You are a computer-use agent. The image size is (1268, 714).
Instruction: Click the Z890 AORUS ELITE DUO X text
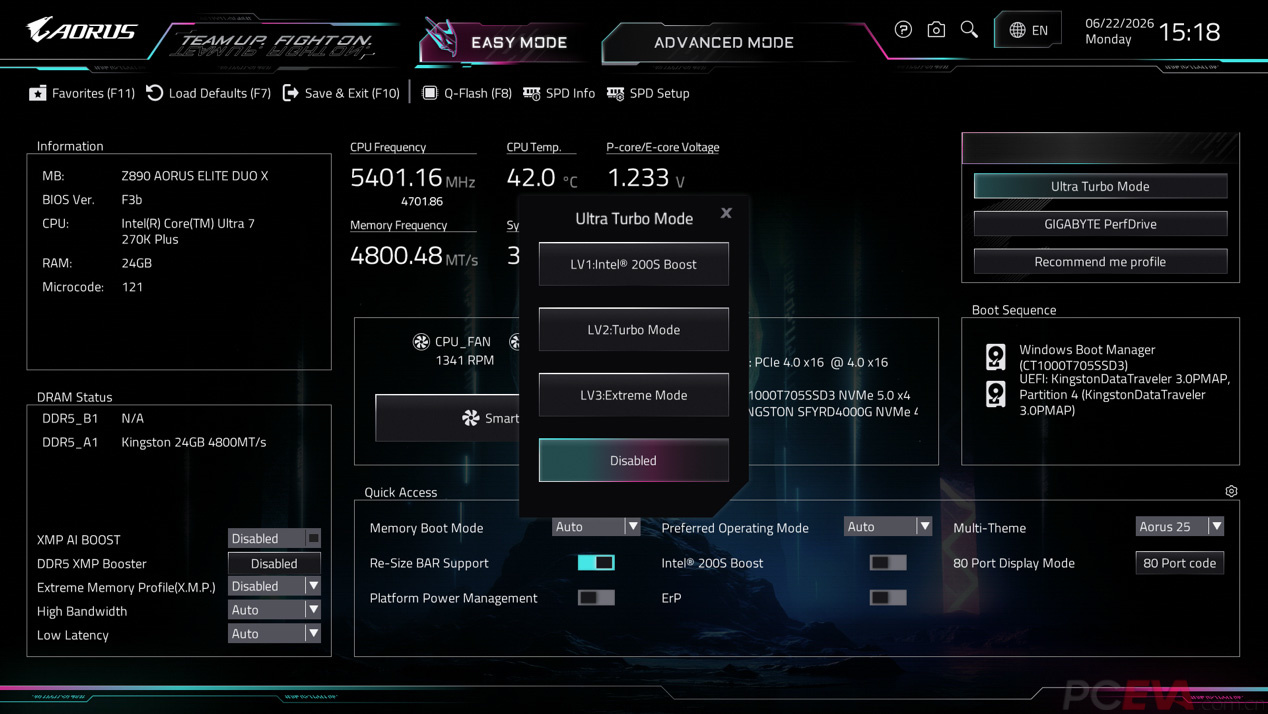tap(195, 175)
